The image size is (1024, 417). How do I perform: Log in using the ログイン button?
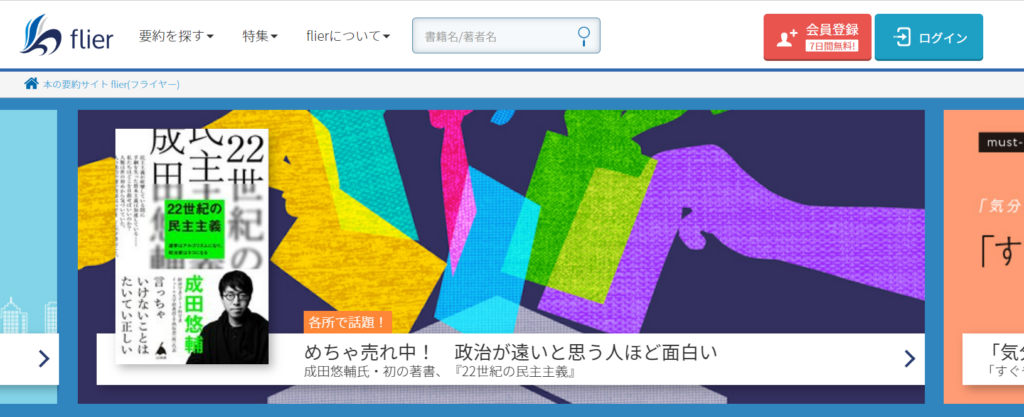coord(928,38)
